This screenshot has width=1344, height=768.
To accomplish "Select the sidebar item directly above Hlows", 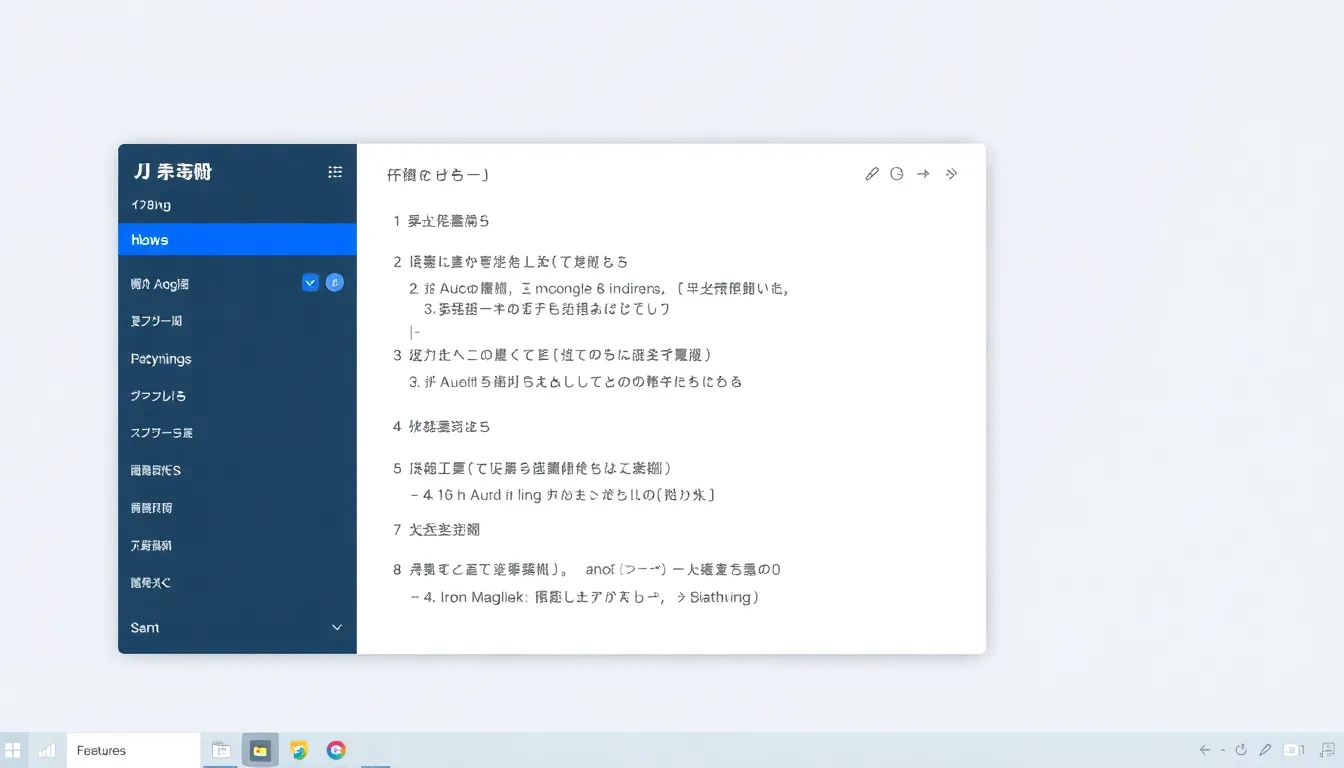I will click(x=151, y=205).
